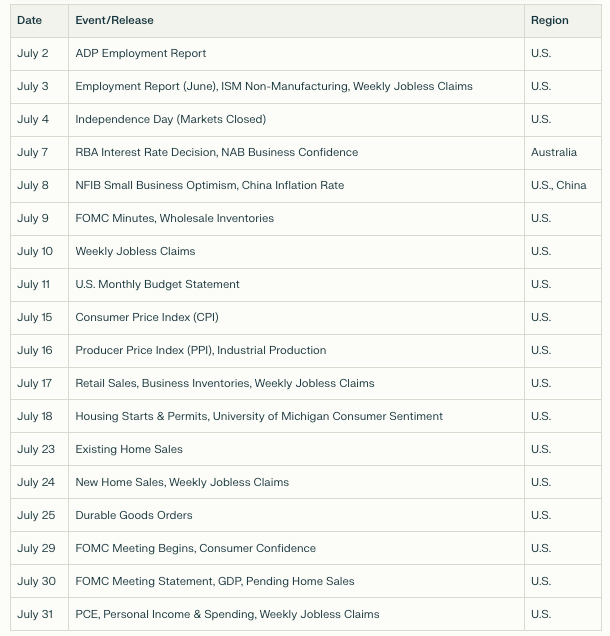The height and width of the screenshot is (636, 610).
Task: Select RBA Interest Rate Decision row text
Action: (217, 152)
